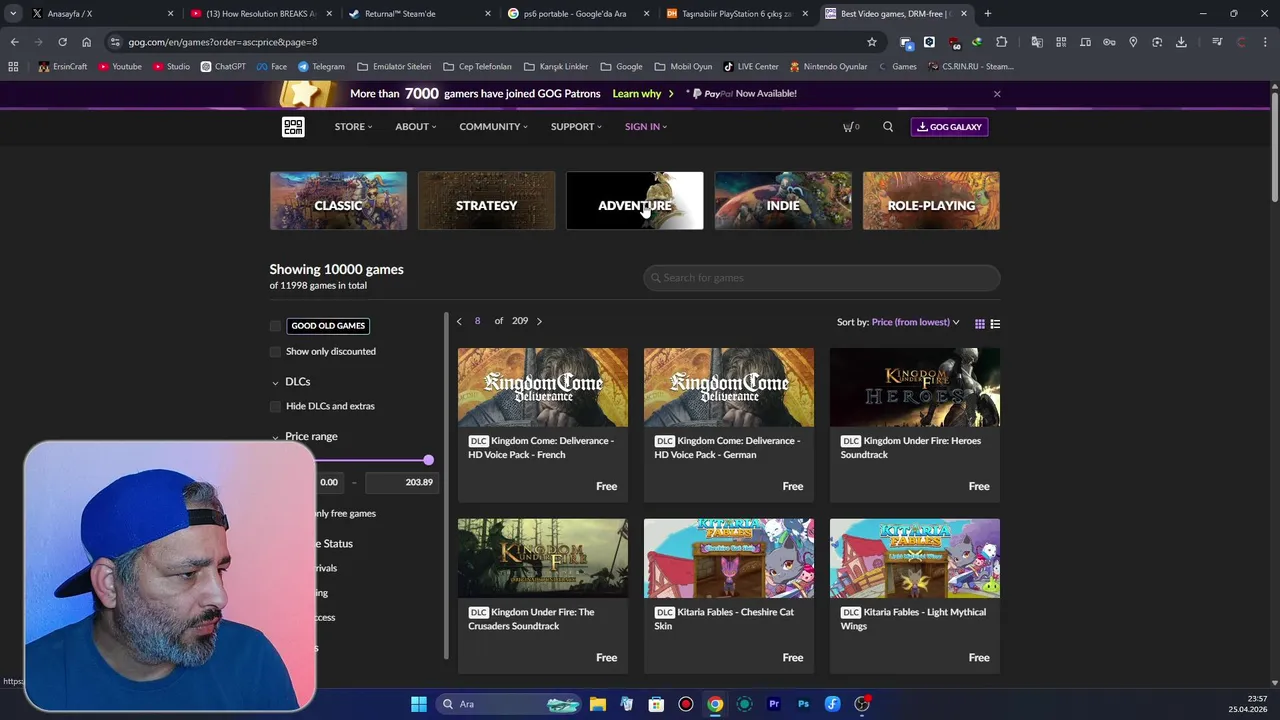
Task: Open Chrome three-dot menu
Action: click(1265, 42)
